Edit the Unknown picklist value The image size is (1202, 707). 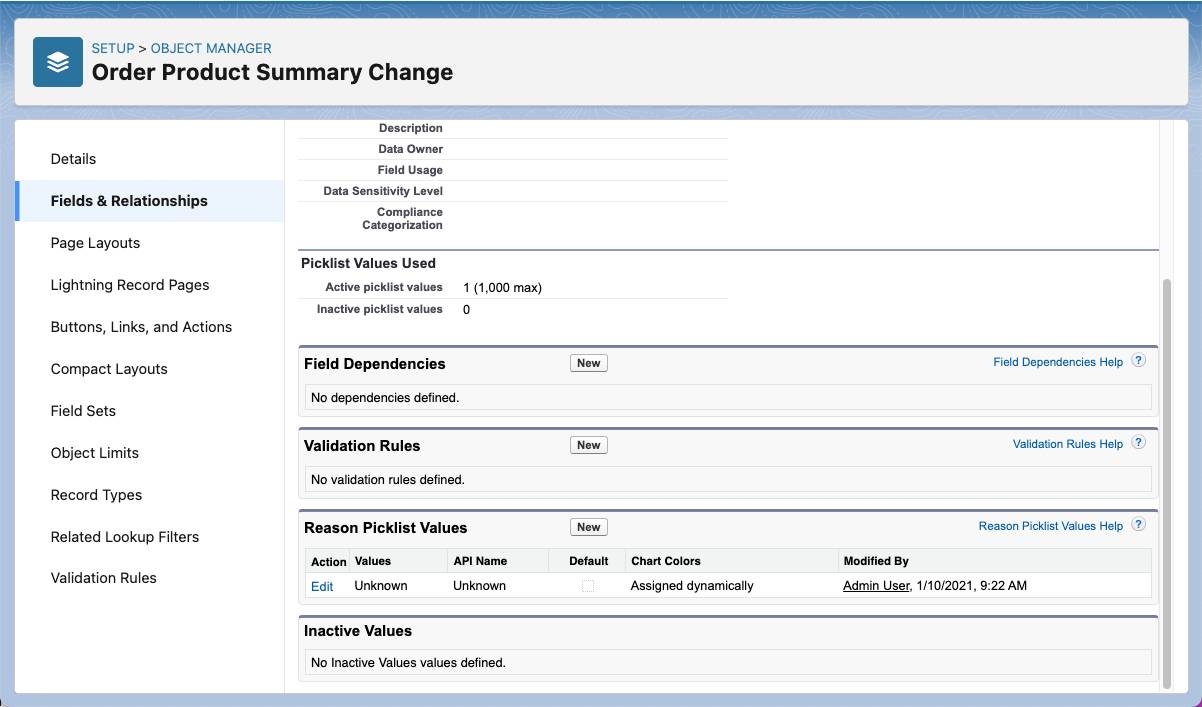(322, 586)
